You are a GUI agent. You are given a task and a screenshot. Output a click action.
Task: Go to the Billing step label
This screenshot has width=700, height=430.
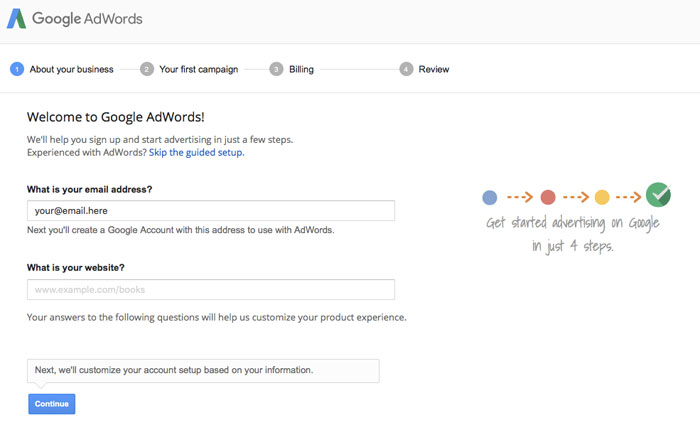[301, 69]
